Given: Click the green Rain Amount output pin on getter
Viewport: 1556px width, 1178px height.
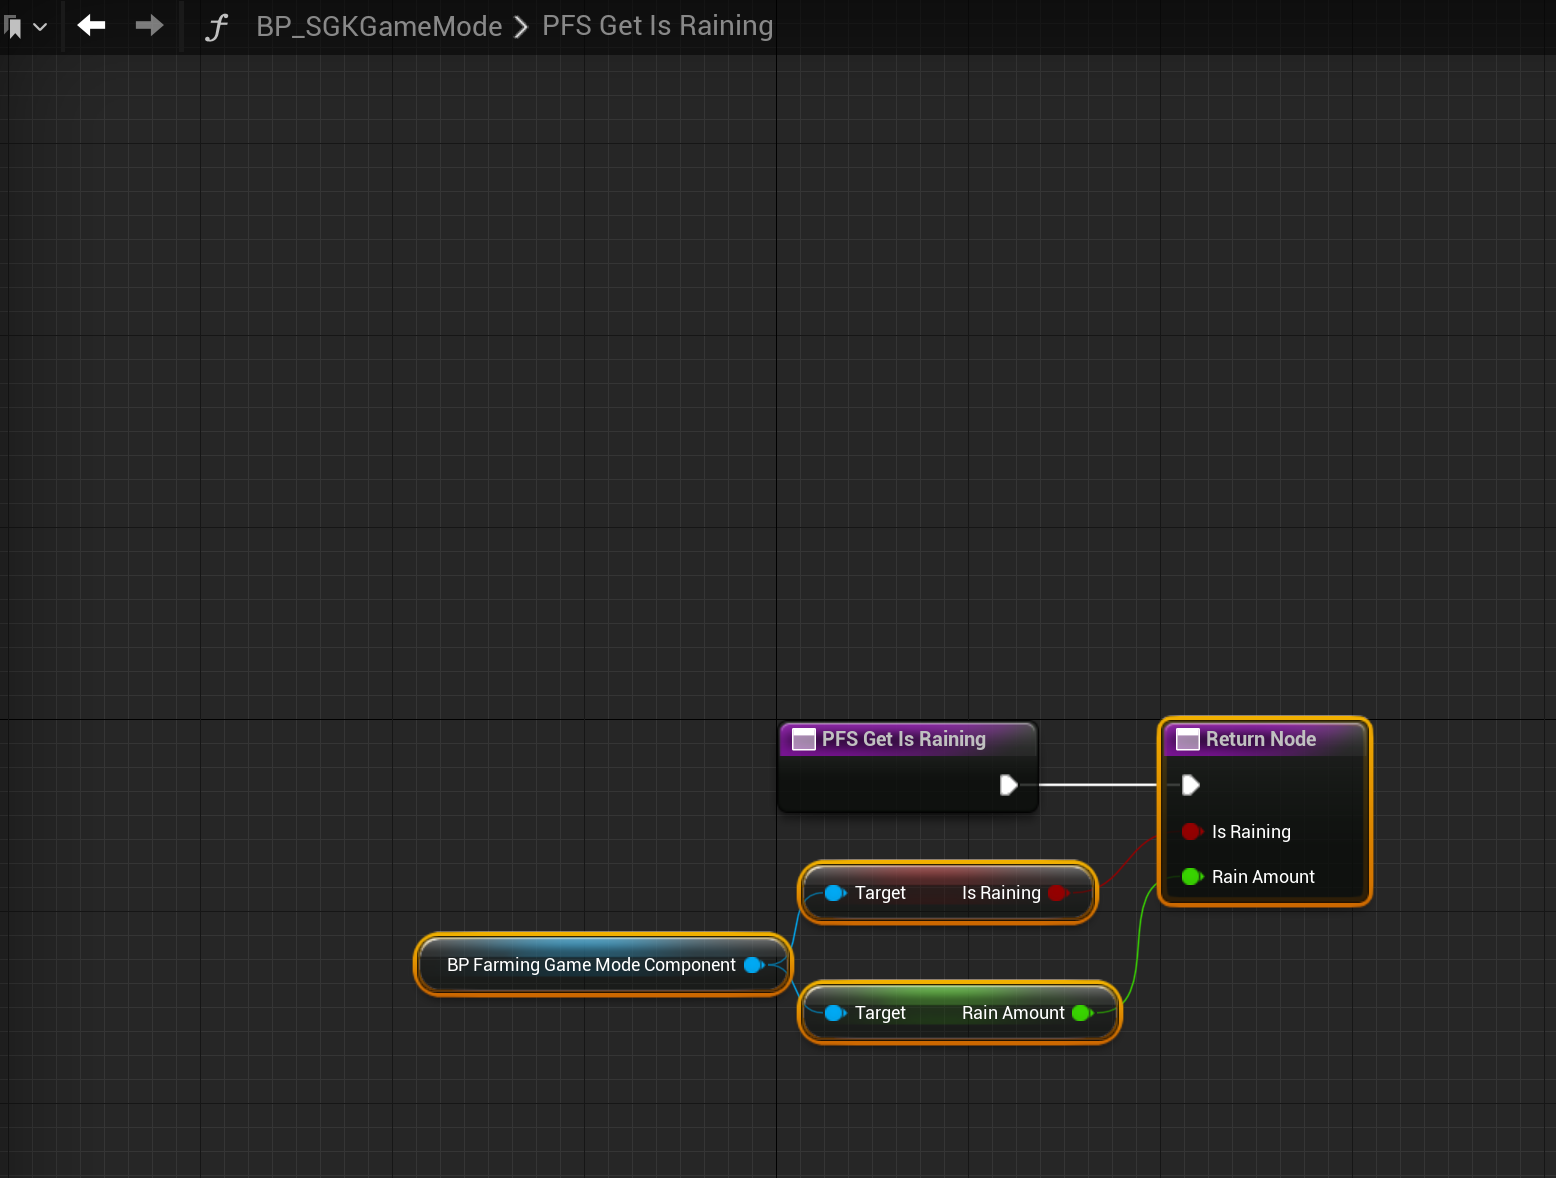Looking at the screenshot, I should pos(1080,1013).
